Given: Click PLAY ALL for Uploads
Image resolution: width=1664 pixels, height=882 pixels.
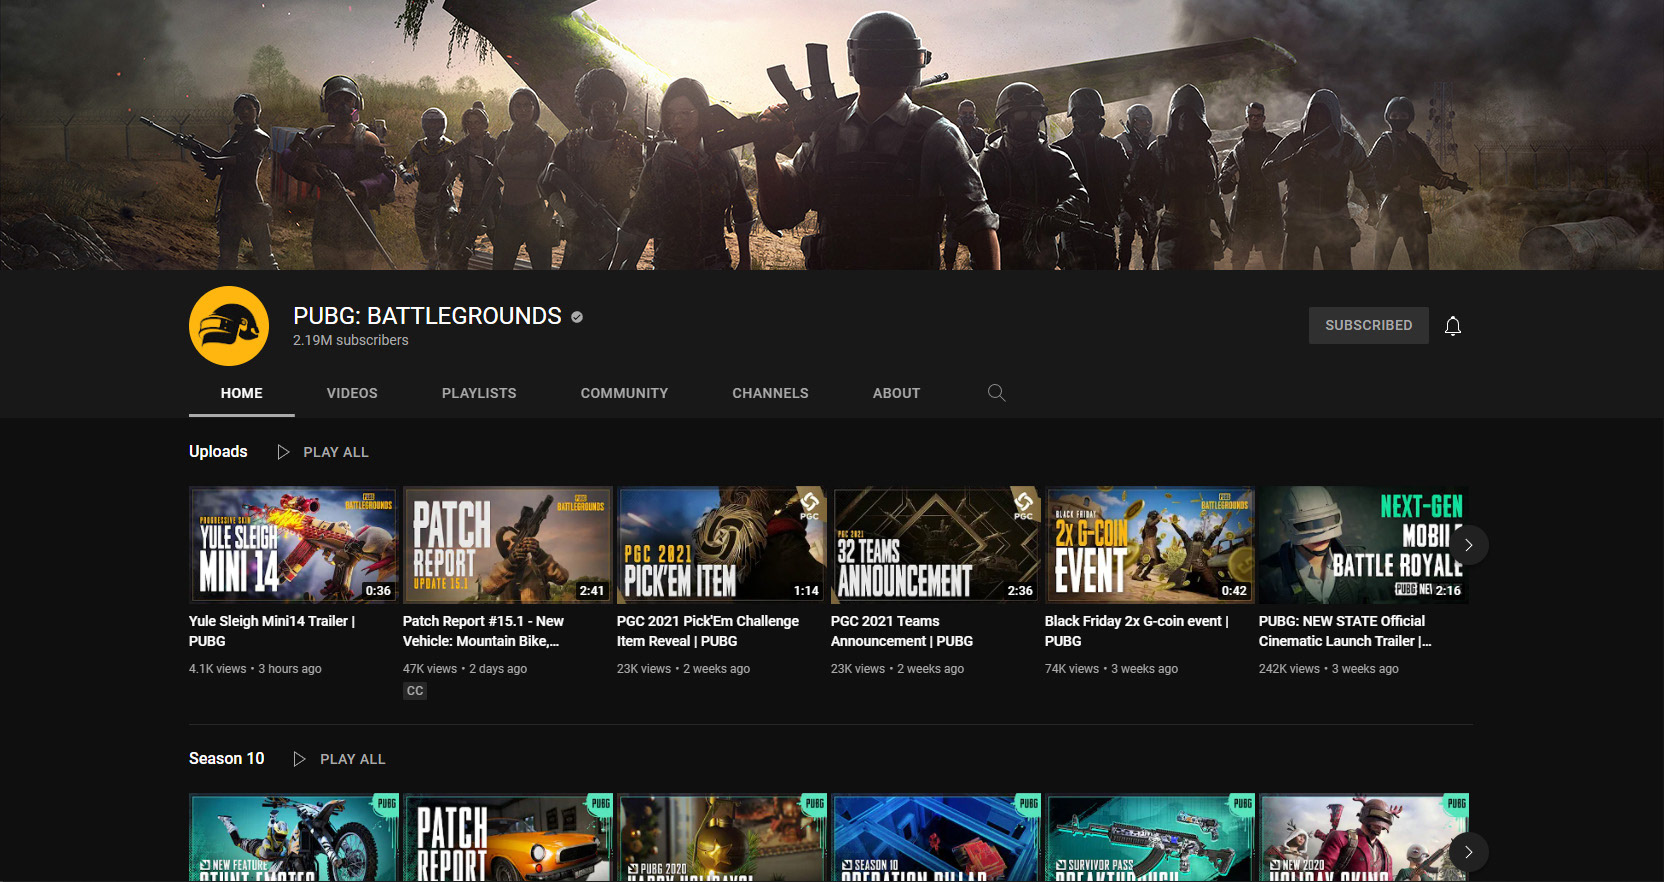Looking at the screenshot, I should pos(336,452).
